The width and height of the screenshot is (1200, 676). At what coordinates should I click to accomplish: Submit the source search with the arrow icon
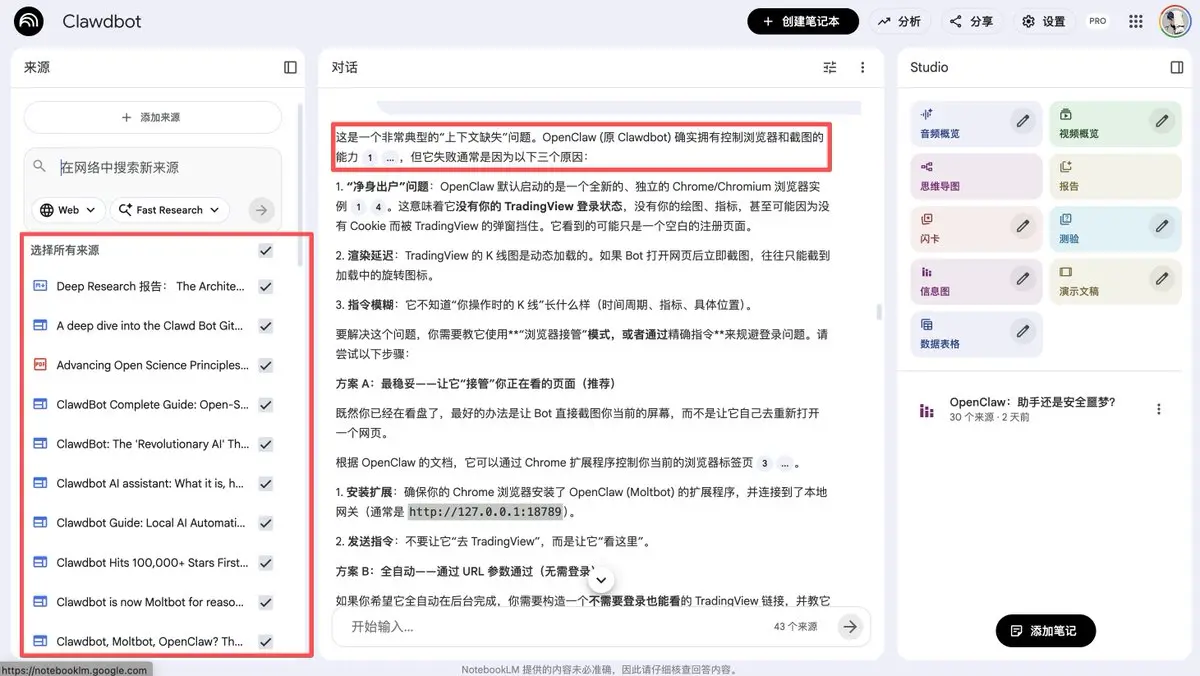261,210
